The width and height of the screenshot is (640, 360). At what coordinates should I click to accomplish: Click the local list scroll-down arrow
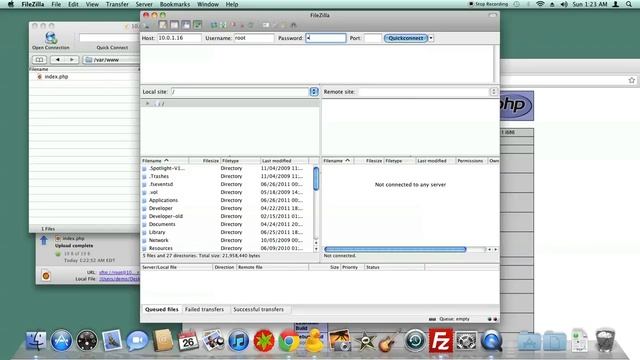point(316,249)
